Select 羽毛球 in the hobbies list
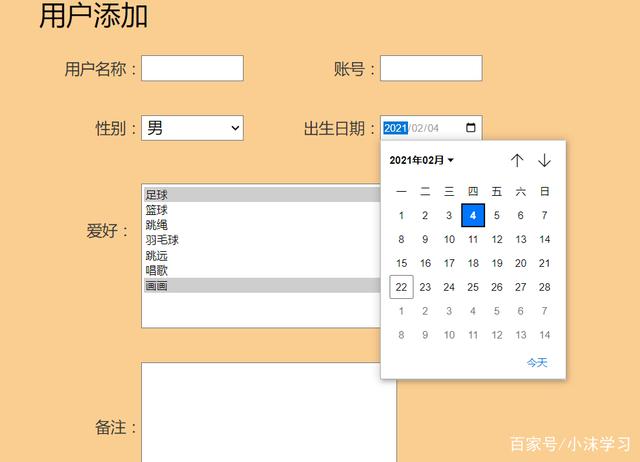Viewport: 640px width, 462px height. point(262,240)
